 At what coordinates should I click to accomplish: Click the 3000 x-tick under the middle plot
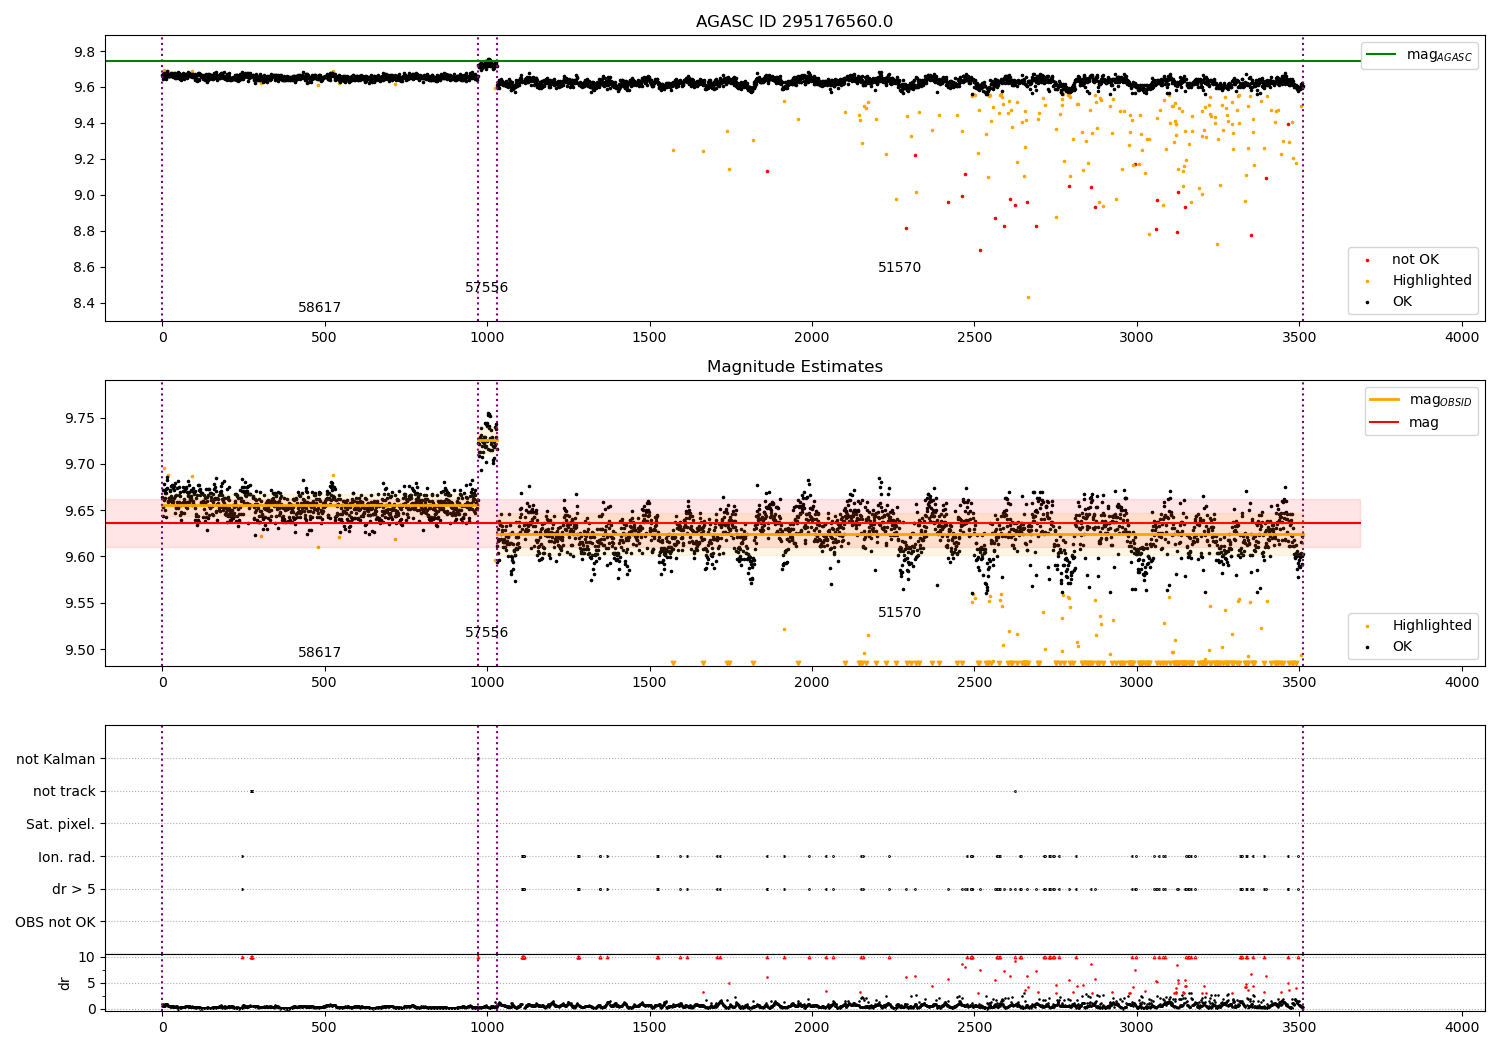[1137, 683]
